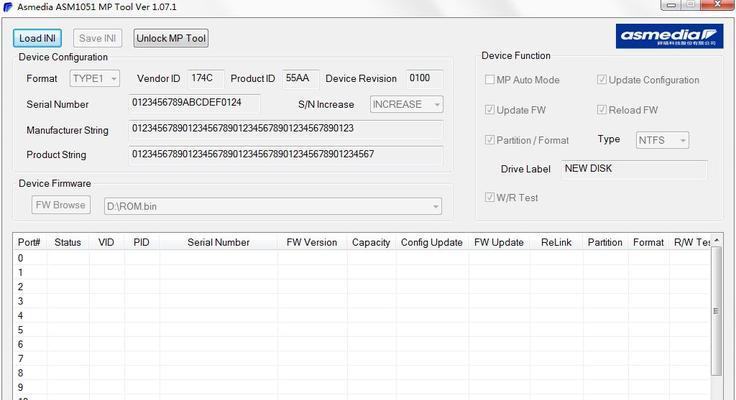
Task: Click the Asmedia app icon in title bar
Action: 8,7
